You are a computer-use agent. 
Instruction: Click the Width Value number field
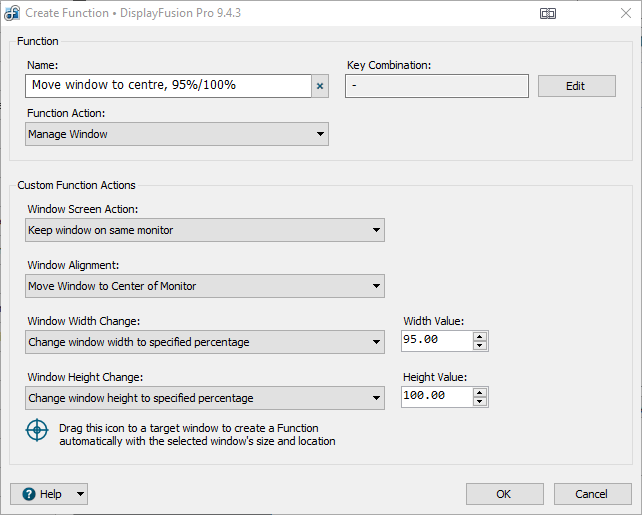pos(436,341)
